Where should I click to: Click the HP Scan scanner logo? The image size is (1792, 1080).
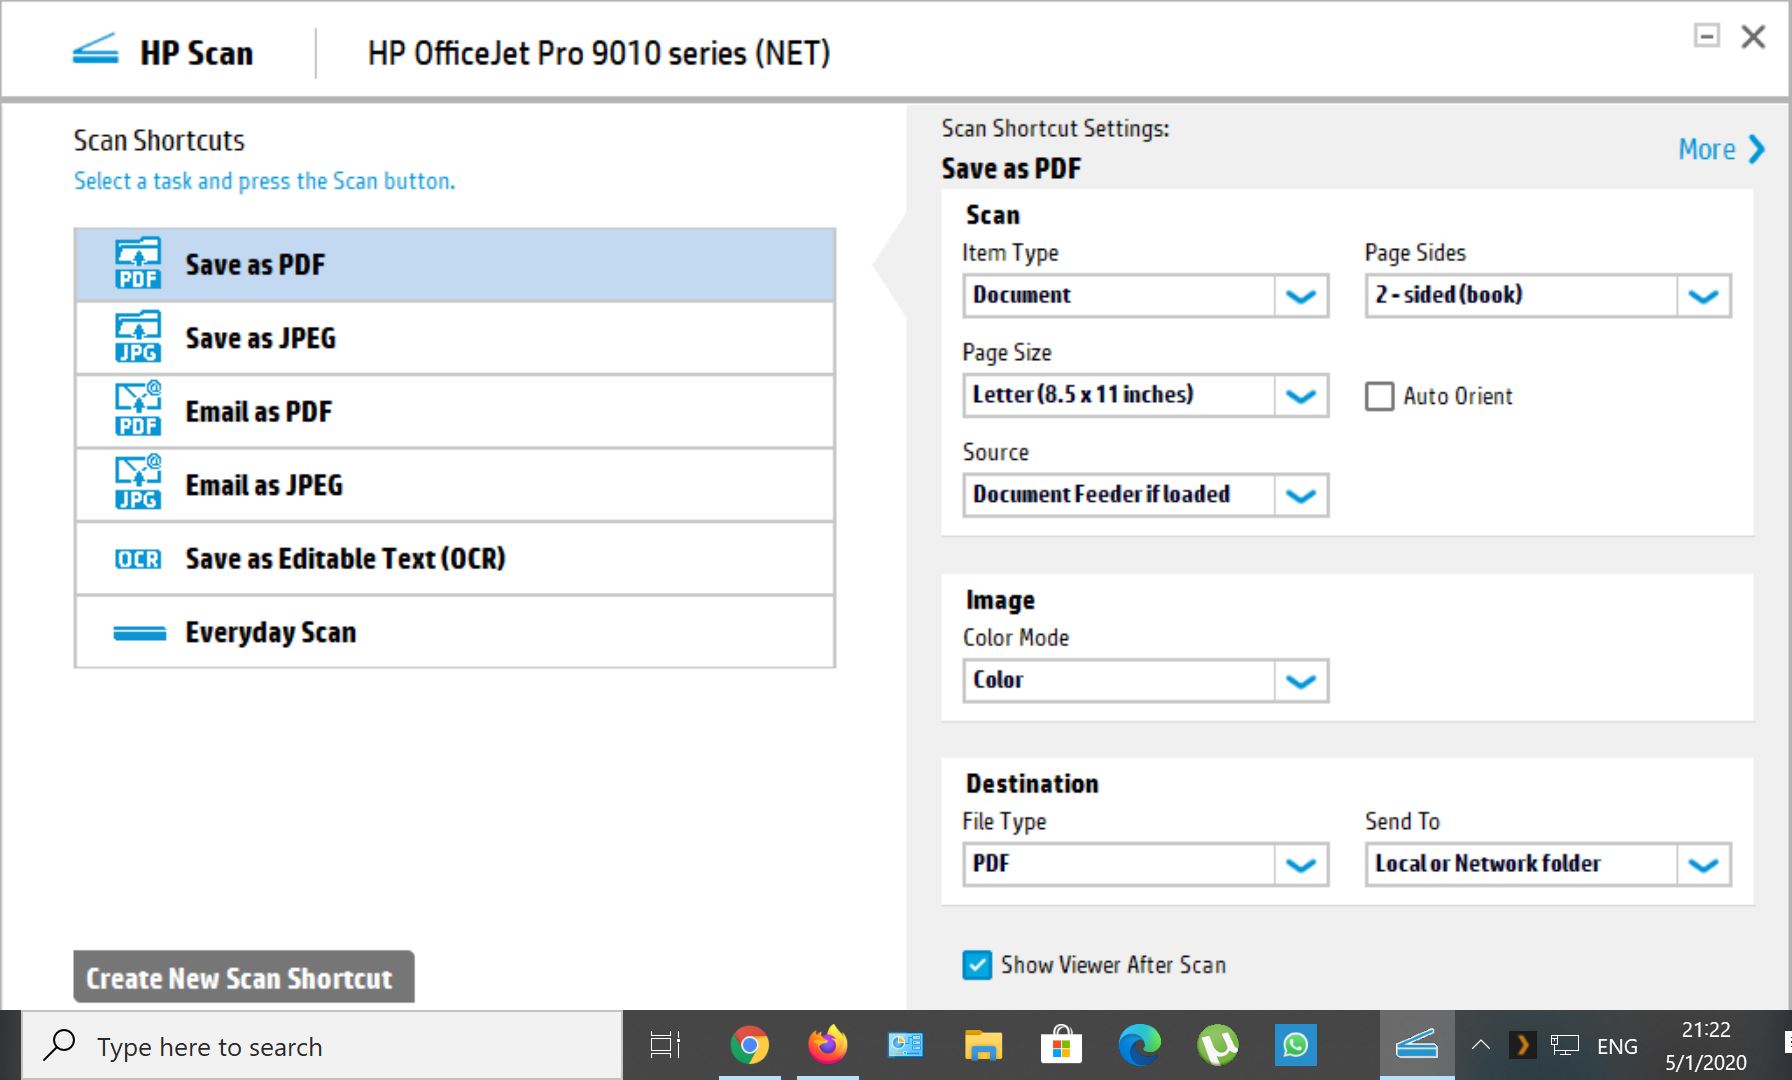pyautogui.click(x=95, y=49)
